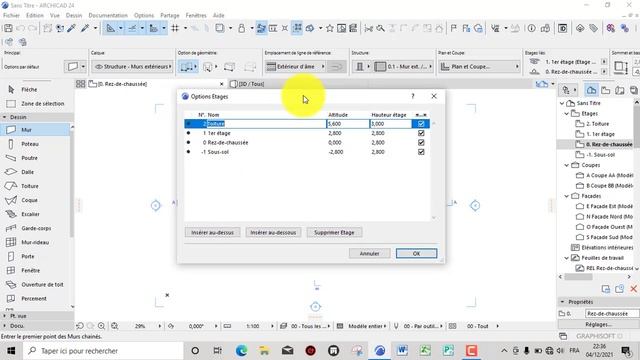
Task: Open the Edition menu
Action: 35,16
